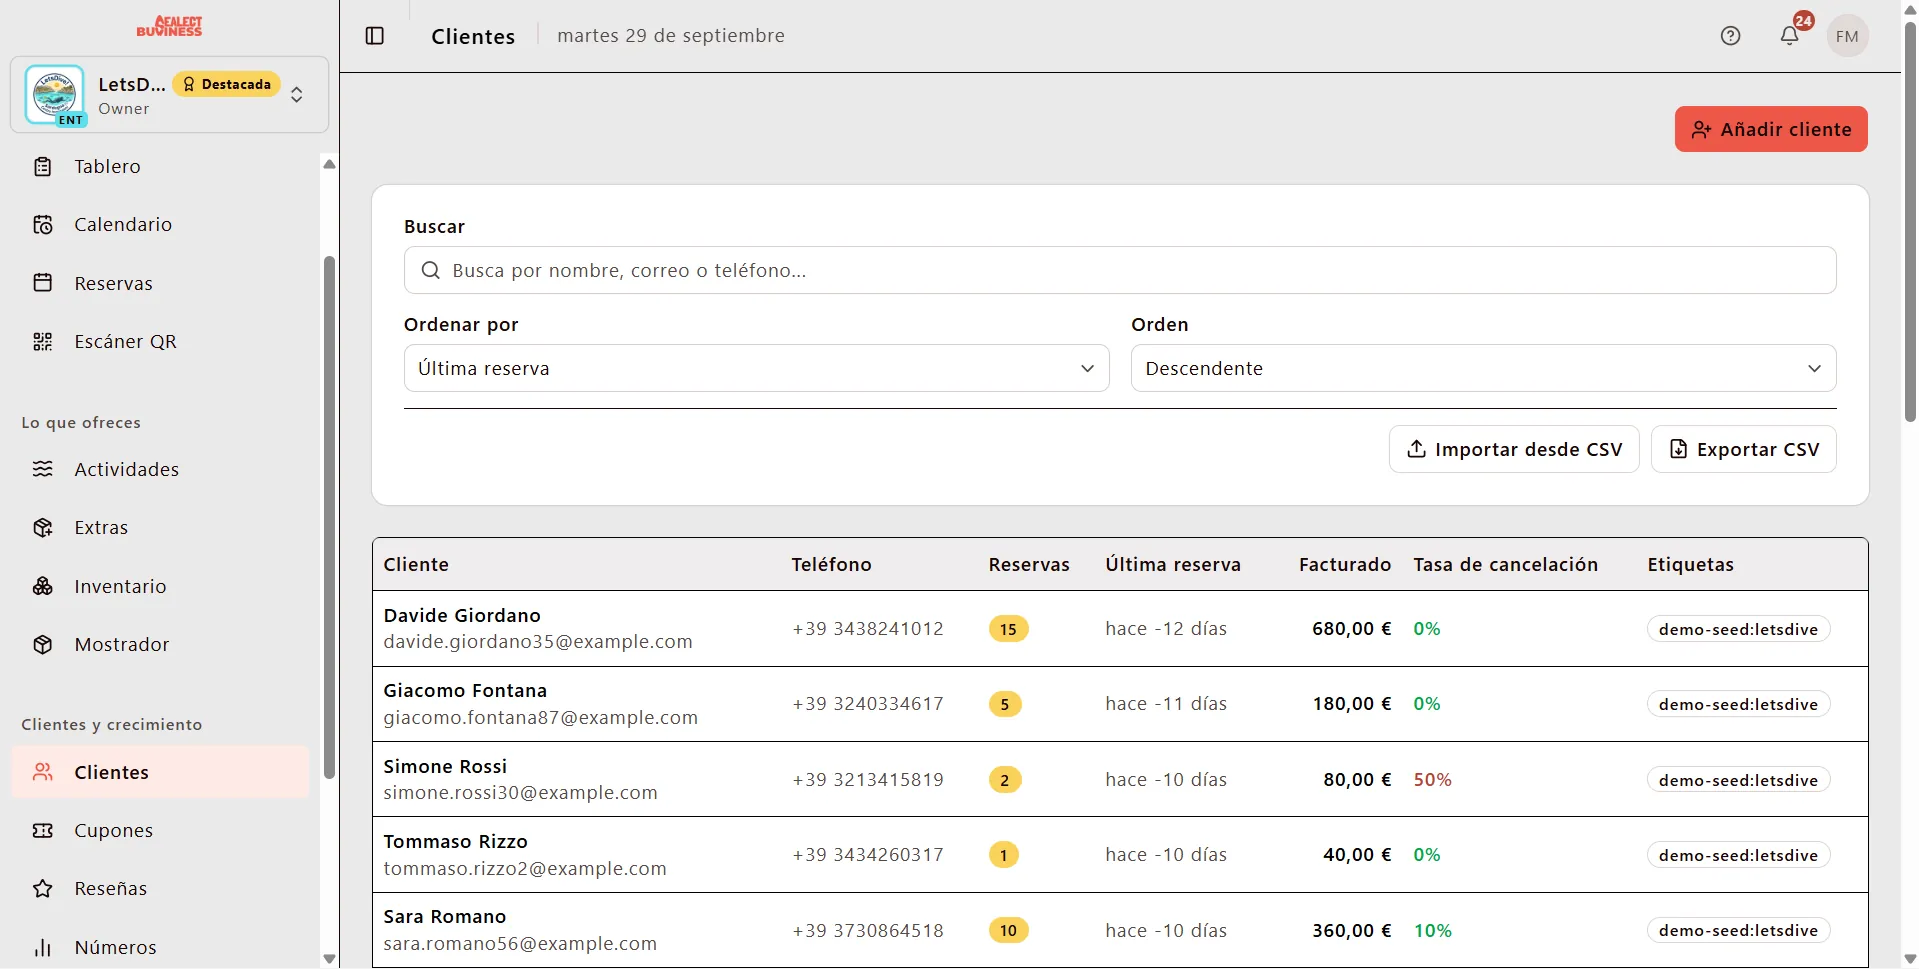Open the help question mark icon
This screenshot has width=1919, height=969.
[x=1730, y=36]
